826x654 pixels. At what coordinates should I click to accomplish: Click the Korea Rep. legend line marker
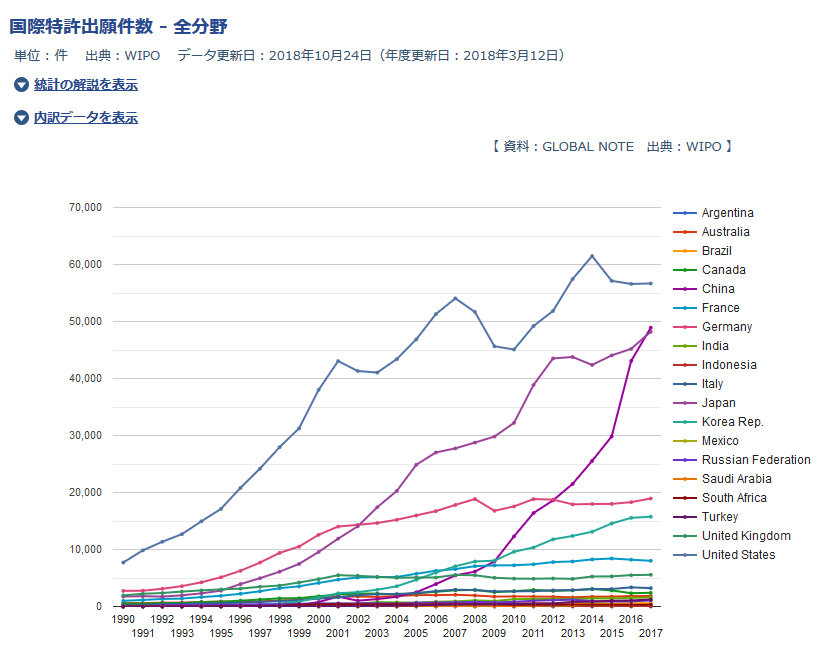click(x=684, y=422)
